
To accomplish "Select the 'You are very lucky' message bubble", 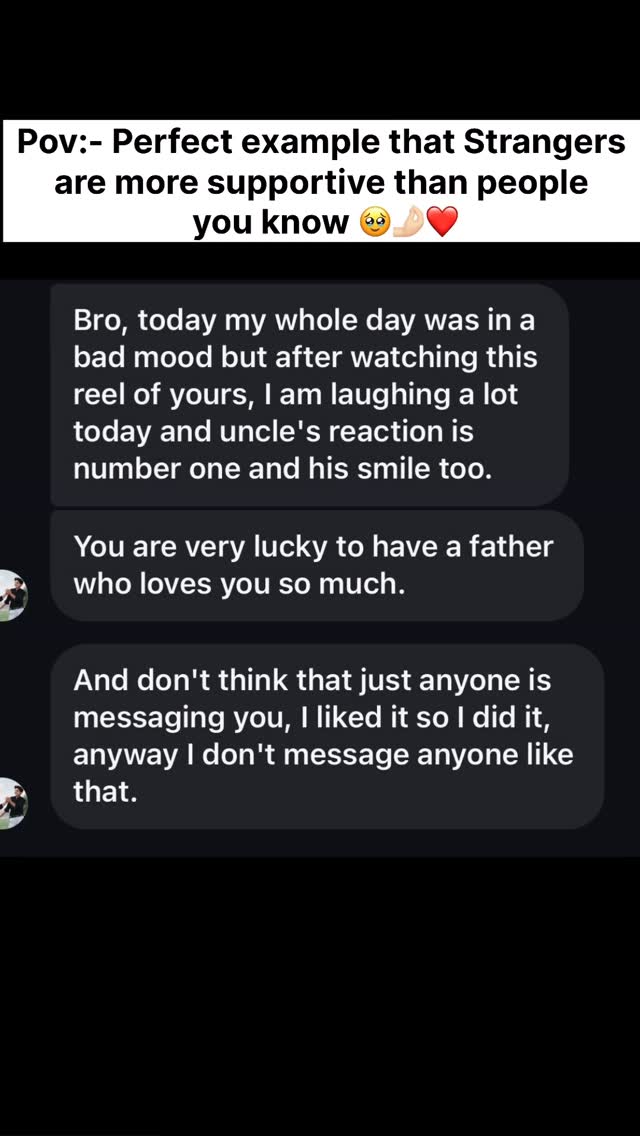I will tap(316, 565).
